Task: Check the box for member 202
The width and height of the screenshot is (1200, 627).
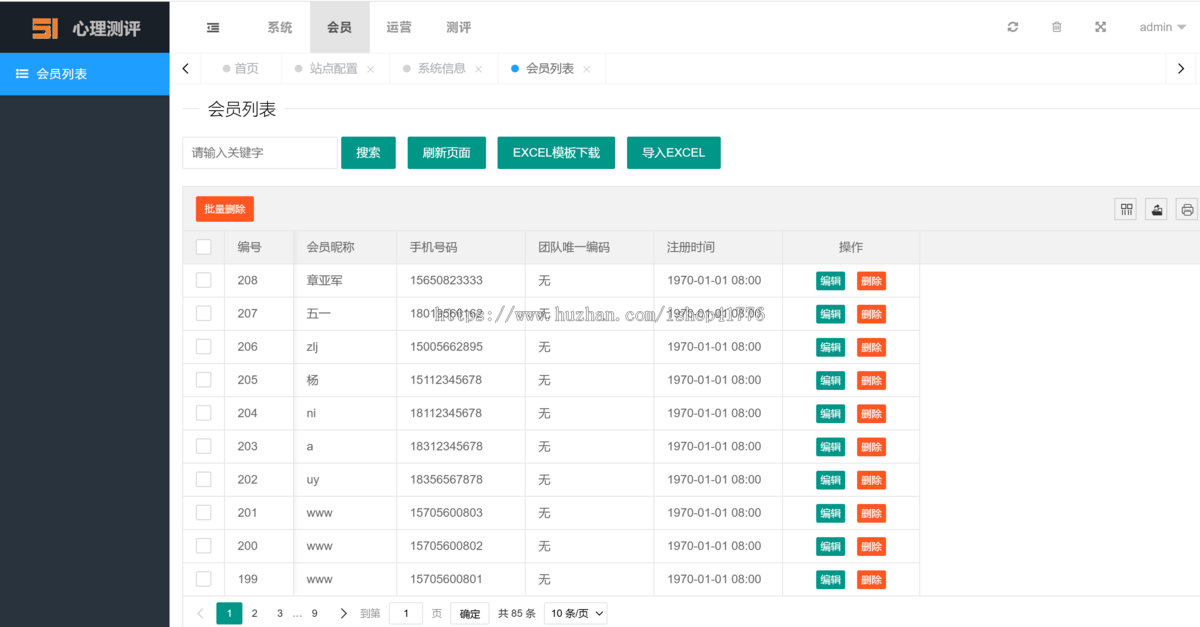Action: tap(204, 479)
